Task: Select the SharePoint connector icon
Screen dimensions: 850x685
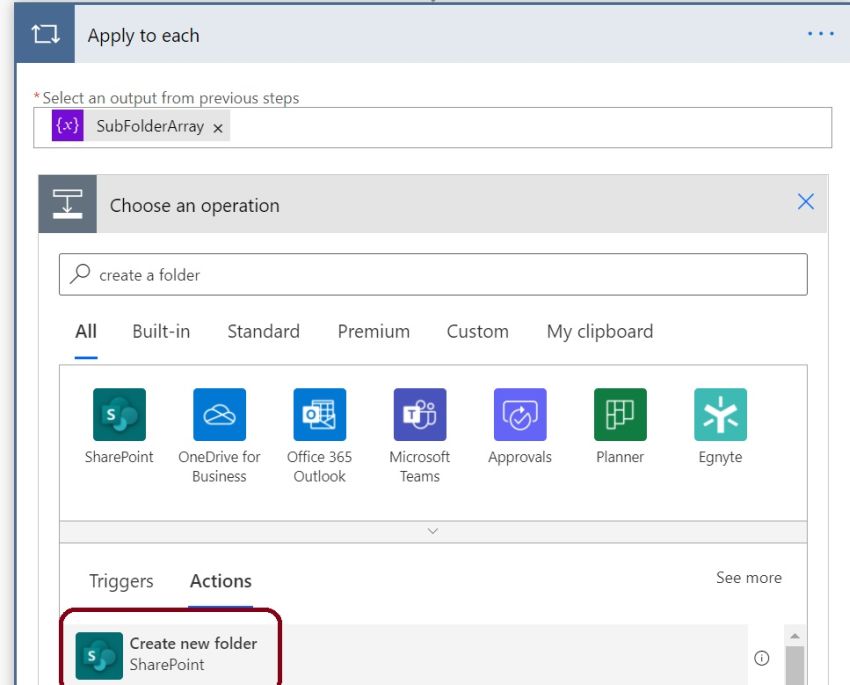Action: coord(120,415)
